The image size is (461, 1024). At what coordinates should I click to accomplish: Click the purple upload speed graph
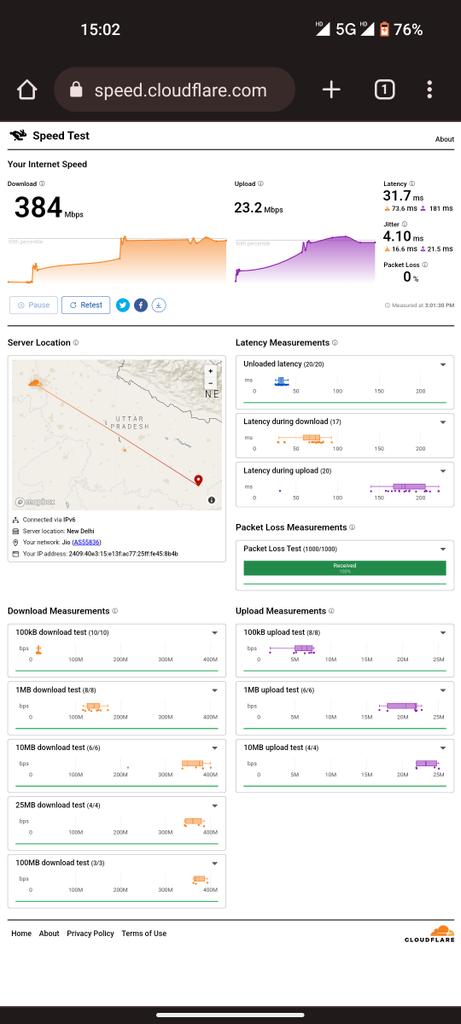coord(305,260)
